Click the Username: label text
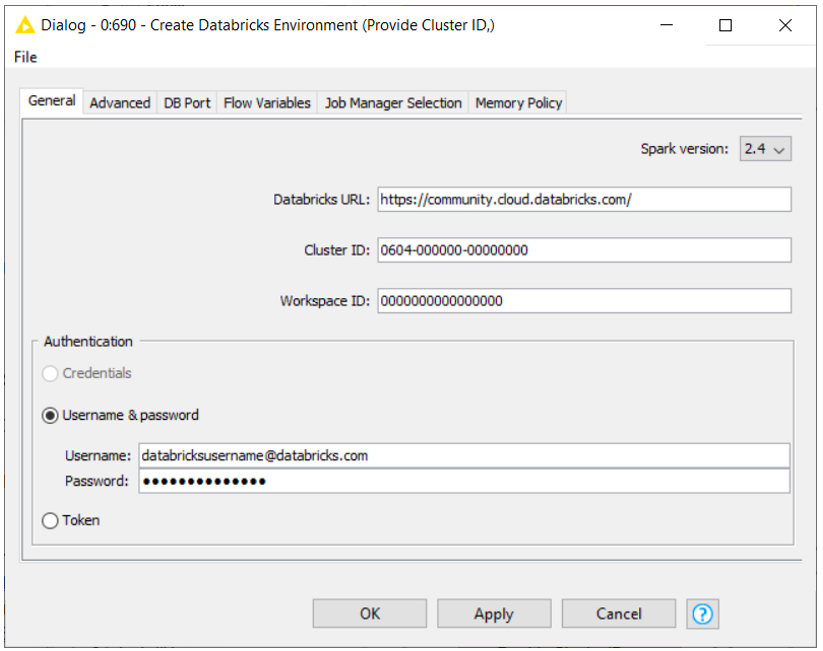 pyautogui.click(x=98, y=456)
